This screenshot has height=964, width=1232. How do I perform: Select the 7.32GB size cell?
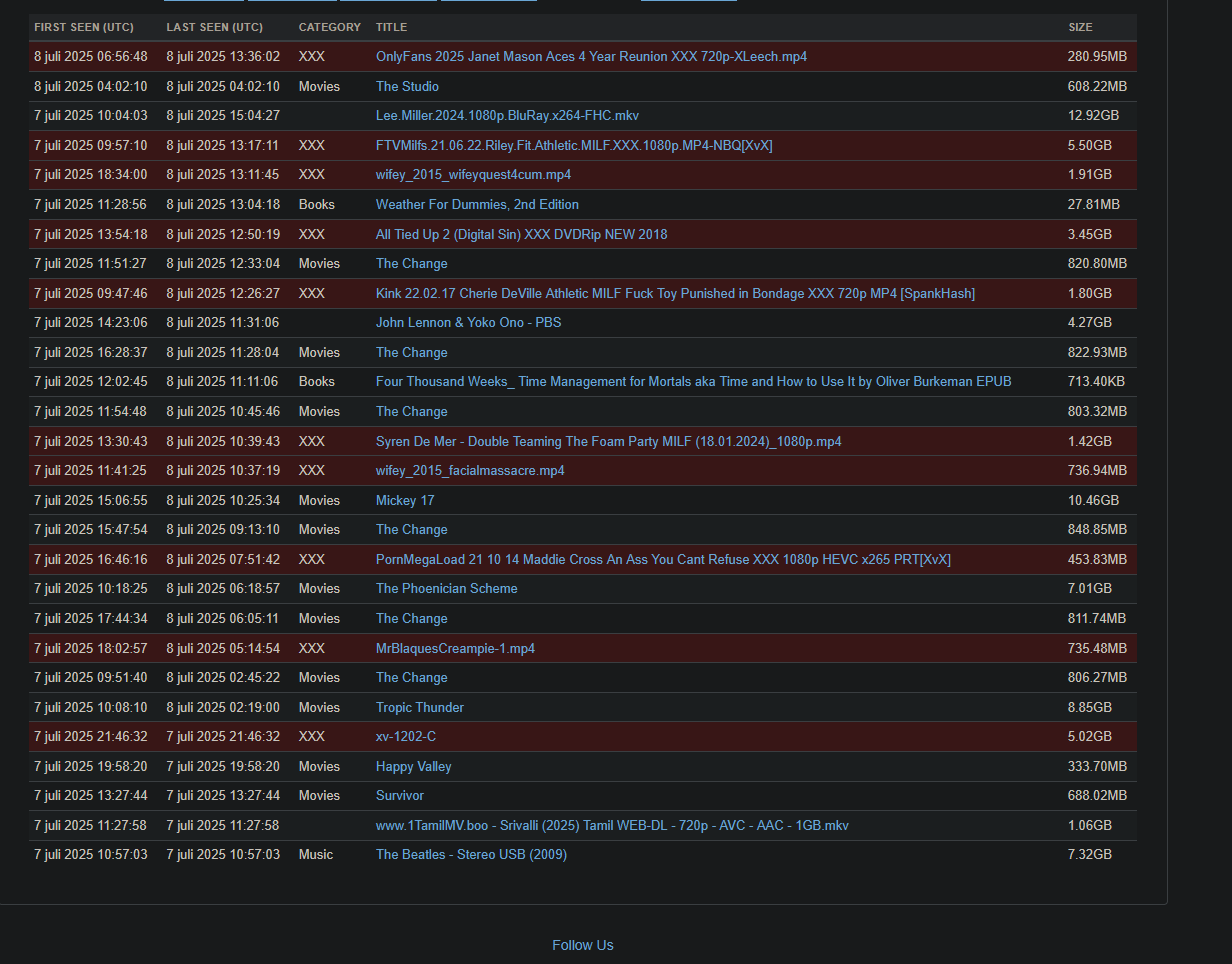click(1089, 855)
